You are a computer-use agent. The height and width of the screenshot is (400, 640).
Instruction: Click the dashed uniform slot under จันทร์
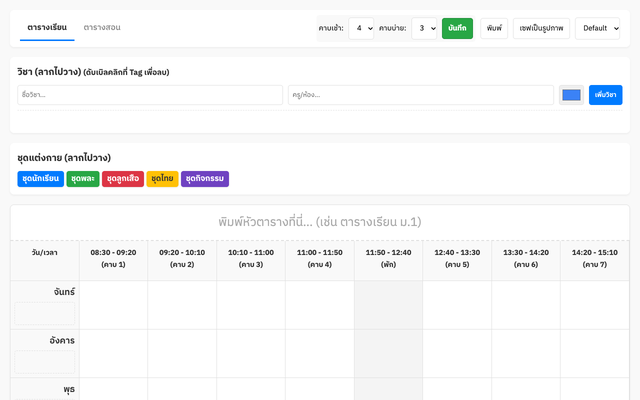[x=44, y=313]
